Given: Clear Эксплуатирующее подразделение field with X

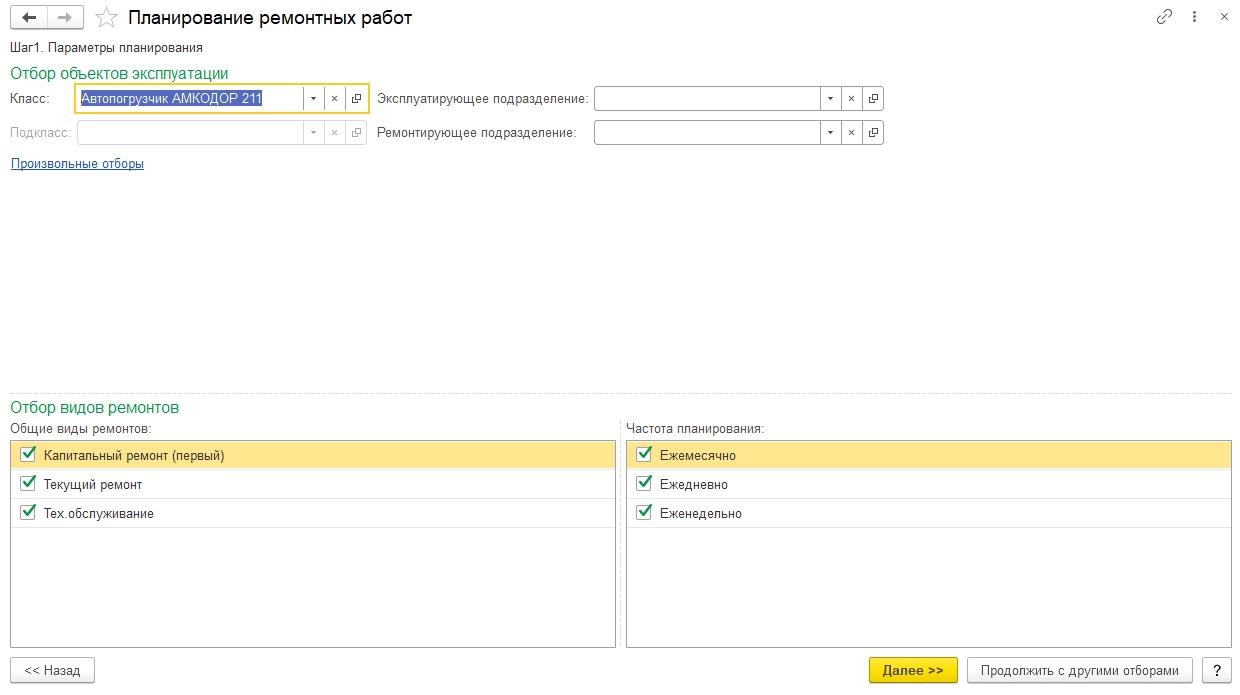Looking at the screenshot, I should pyautogui.click(x=851, y=99).
